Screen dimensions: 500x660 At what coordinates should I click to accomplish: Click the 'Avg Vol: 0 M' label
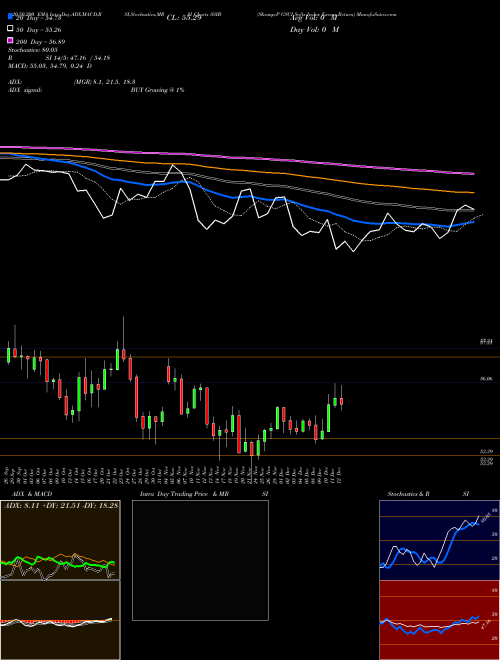(314, 18)
